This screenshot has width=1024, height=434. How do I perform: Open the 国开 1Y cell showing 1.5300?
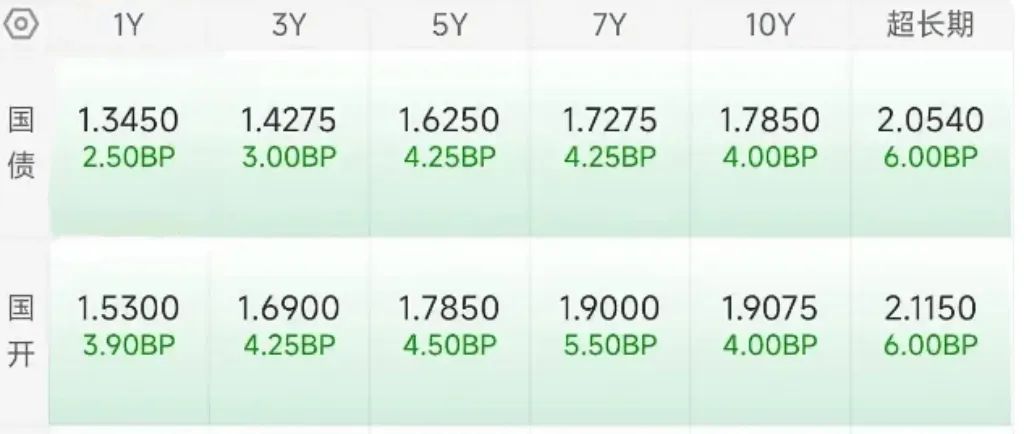[x=128, y=308]
